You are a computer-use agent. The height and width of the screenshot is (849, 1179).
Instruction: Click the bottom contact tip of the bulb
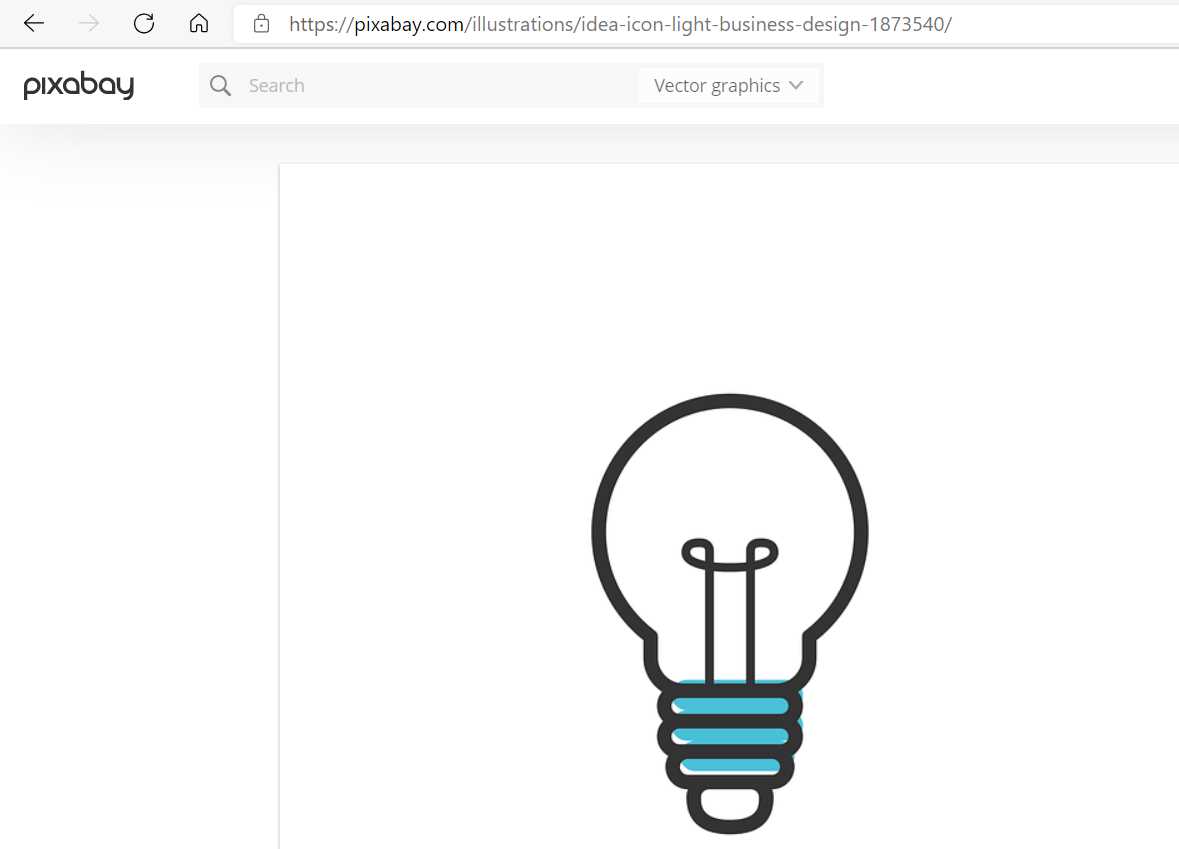point(729,810)
